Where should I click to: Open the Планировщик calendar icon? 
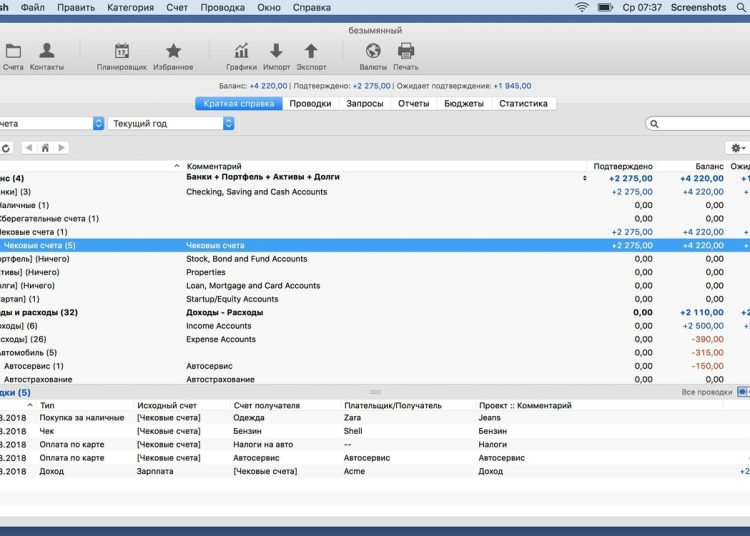click(122, 51)
